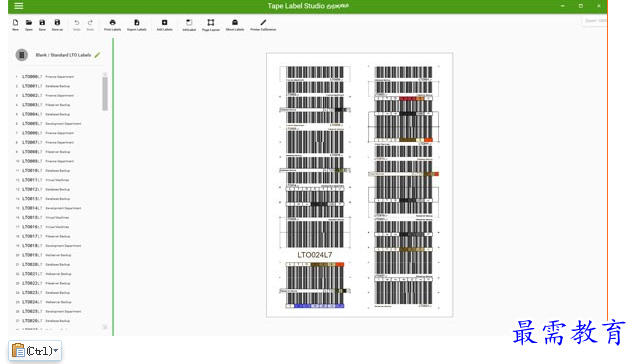This screenshot has height=364, width=634.
Task: Click the Undo arrow
Action: pos(76,24)
